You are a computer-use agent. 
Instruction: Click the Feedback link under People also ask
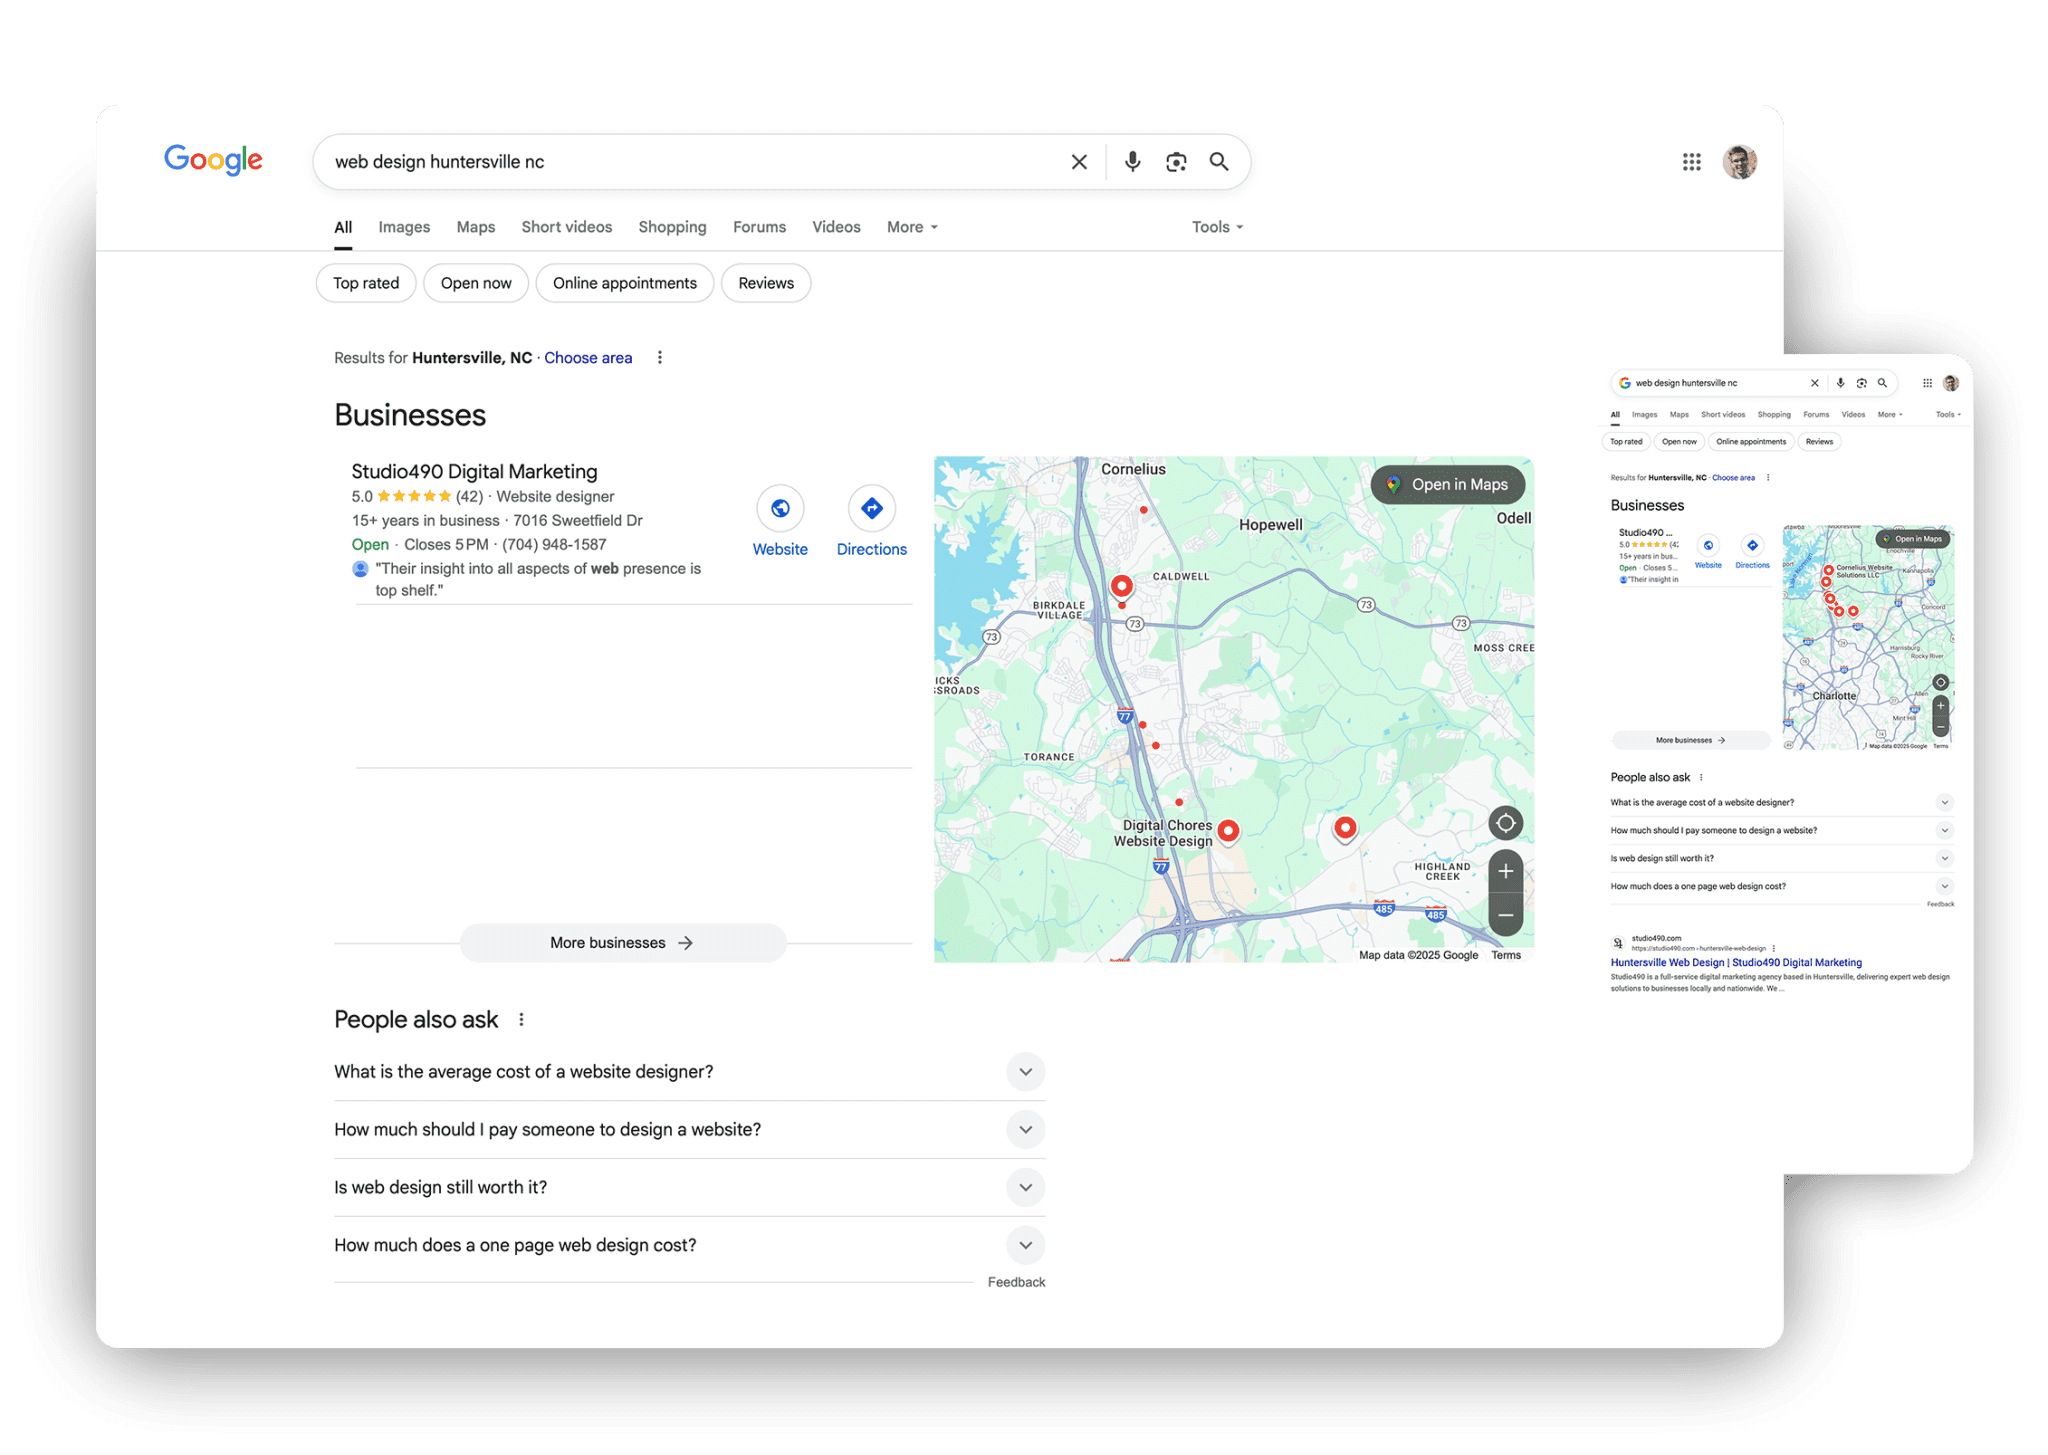tap(1016, 1282)
